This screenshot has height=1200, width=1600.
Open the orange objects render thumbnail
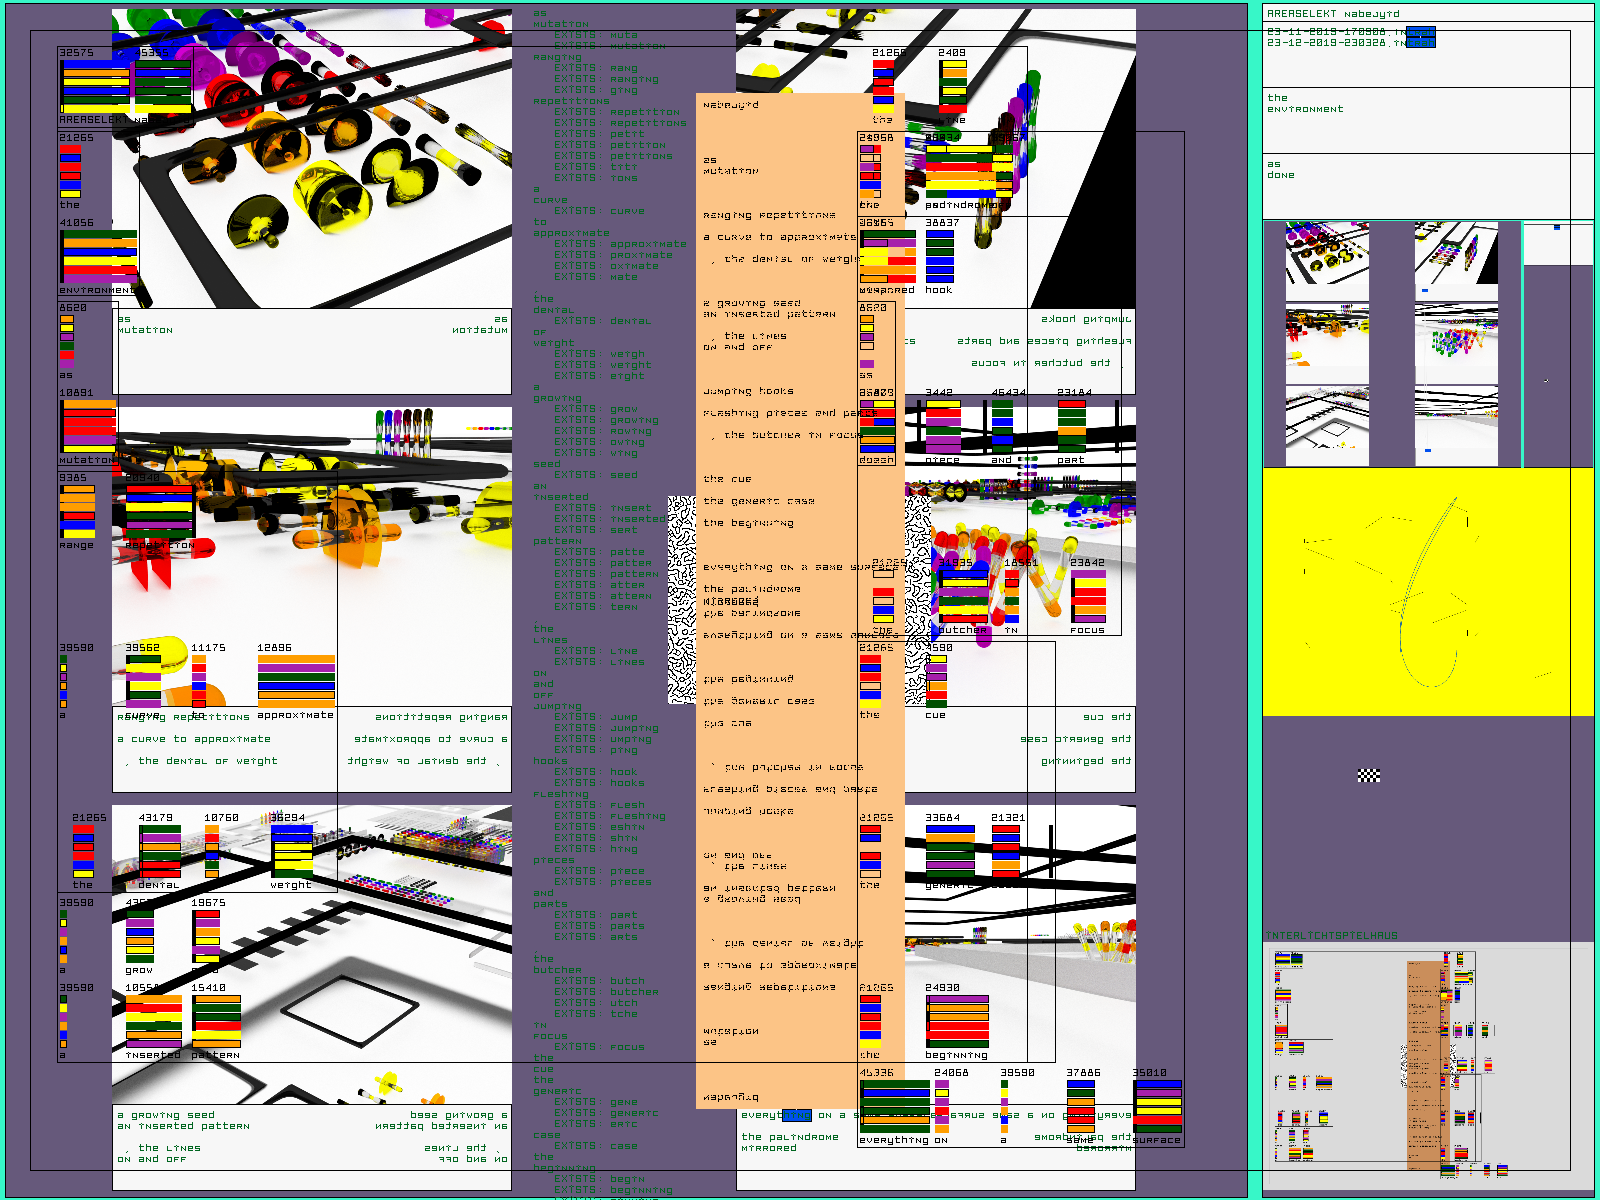(1327, 343)
